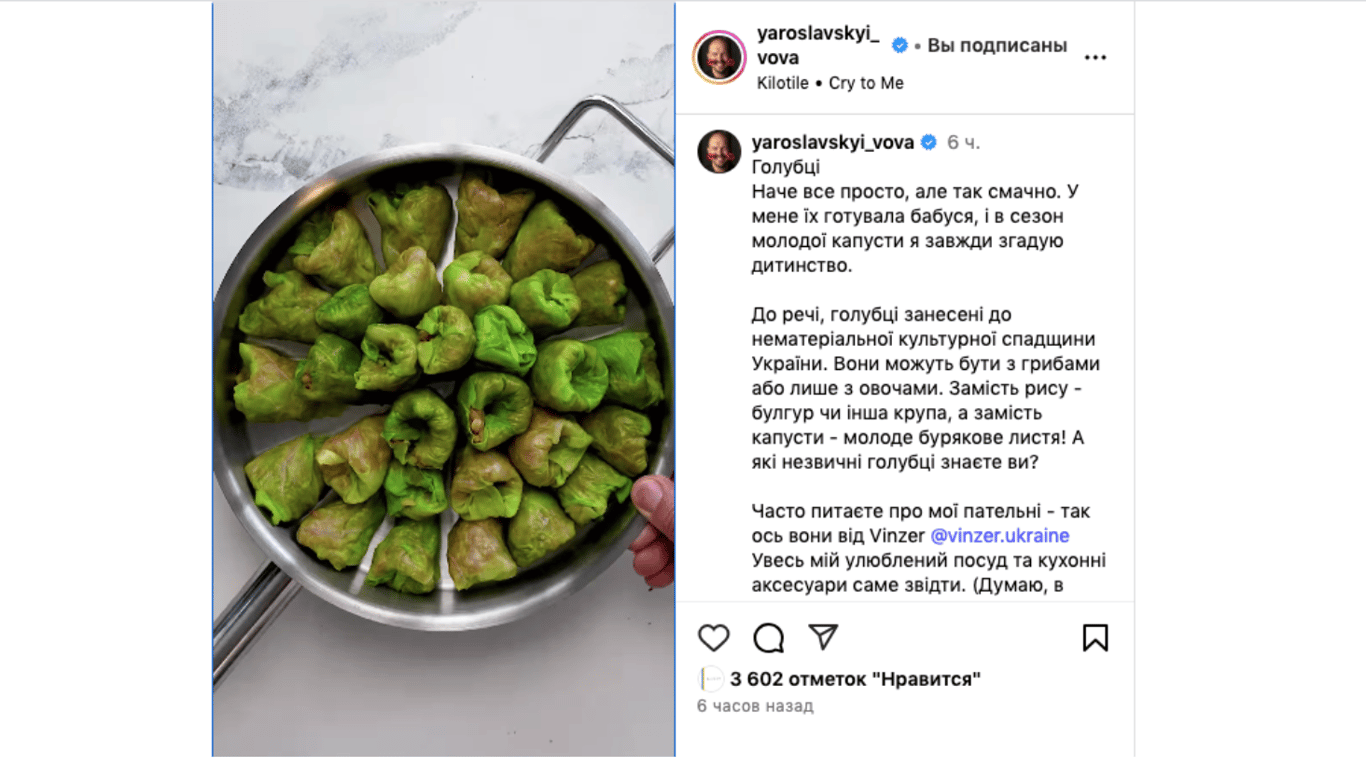The image size is (1366, 767).
Task: Open the story from the header profile avatar
Action: coord(719,58)
